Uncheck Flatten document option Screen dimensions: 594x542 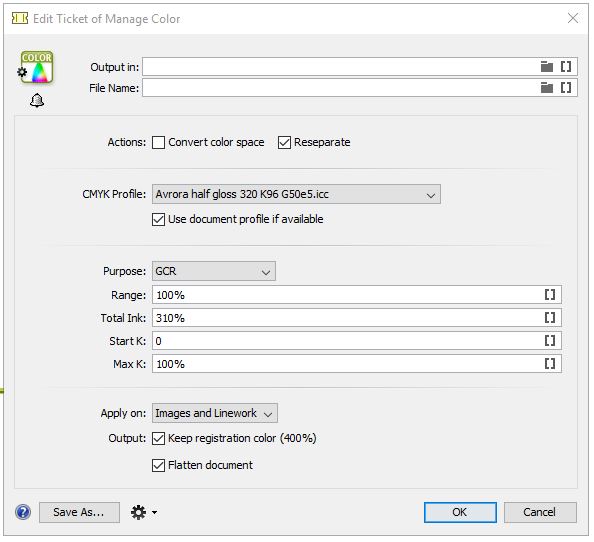[158, 465]
